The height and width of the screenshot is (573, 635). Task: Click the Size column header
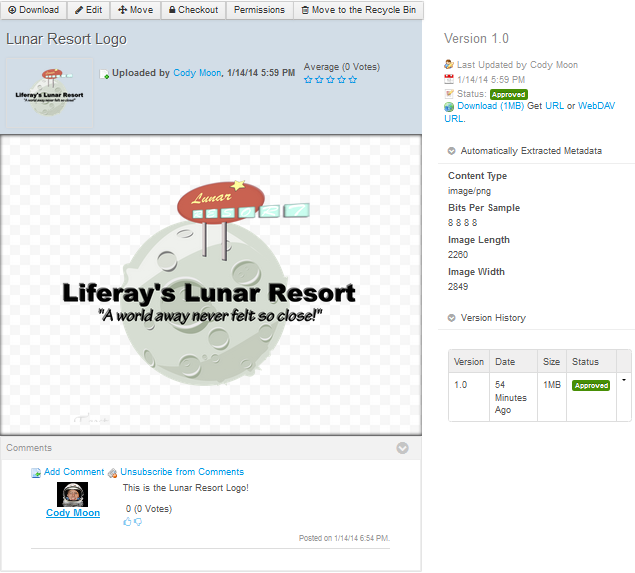click(x=552, y=362)
